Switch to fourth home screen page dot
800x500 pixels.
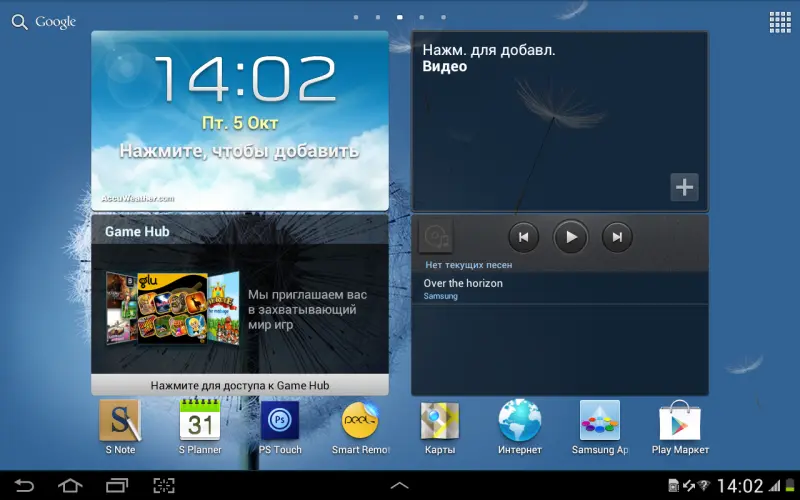421,17
